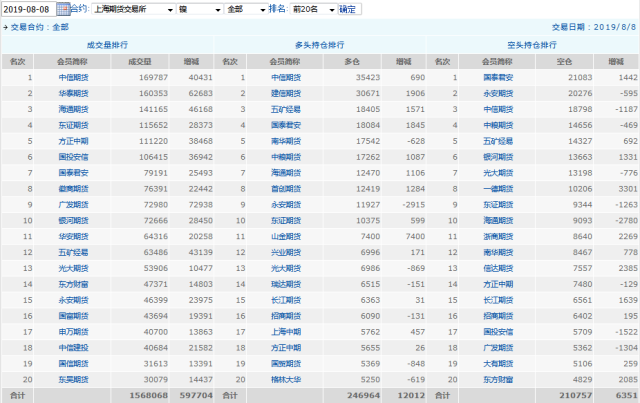The height and width of the screenshot is (403, 640).
Task: Open 格林大华 in the long position ranking
Action: (x=286, y=380)
